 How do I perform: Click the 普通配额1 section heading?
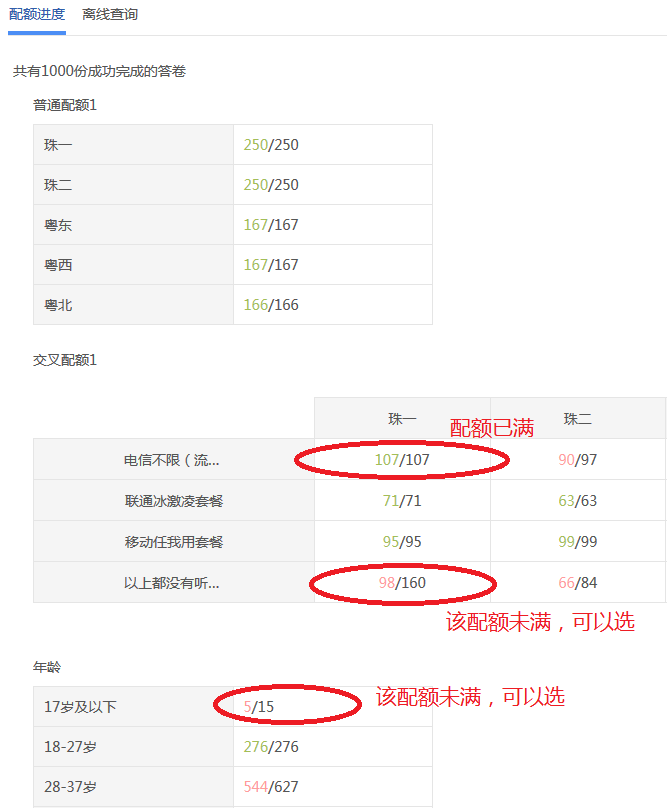pos(65,105)
